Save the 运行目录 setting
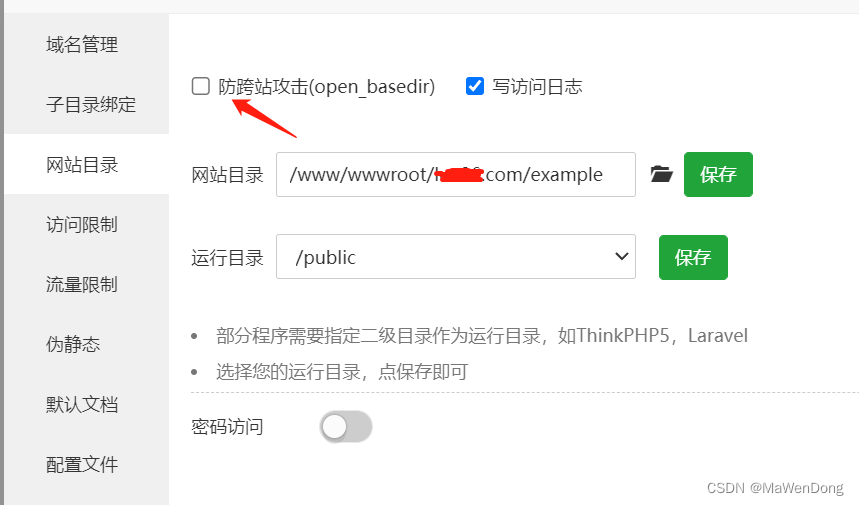 tap(693, 257)
